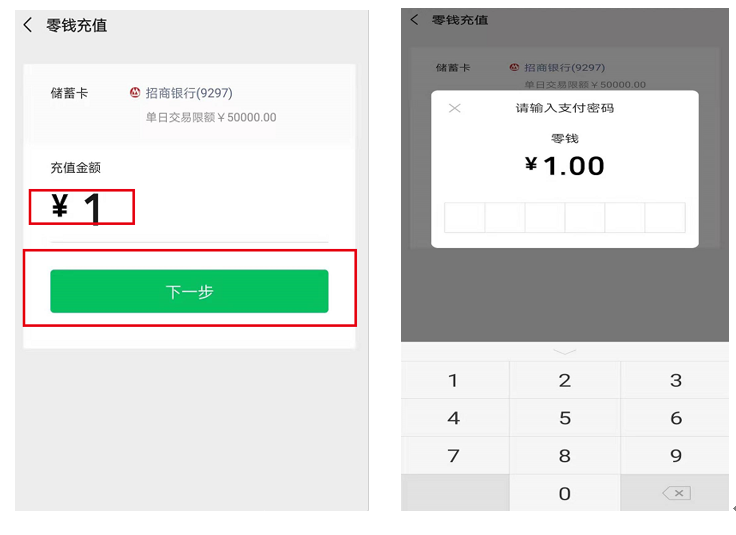
Task: Tap the first payment password box
Action: pos(465,217)
